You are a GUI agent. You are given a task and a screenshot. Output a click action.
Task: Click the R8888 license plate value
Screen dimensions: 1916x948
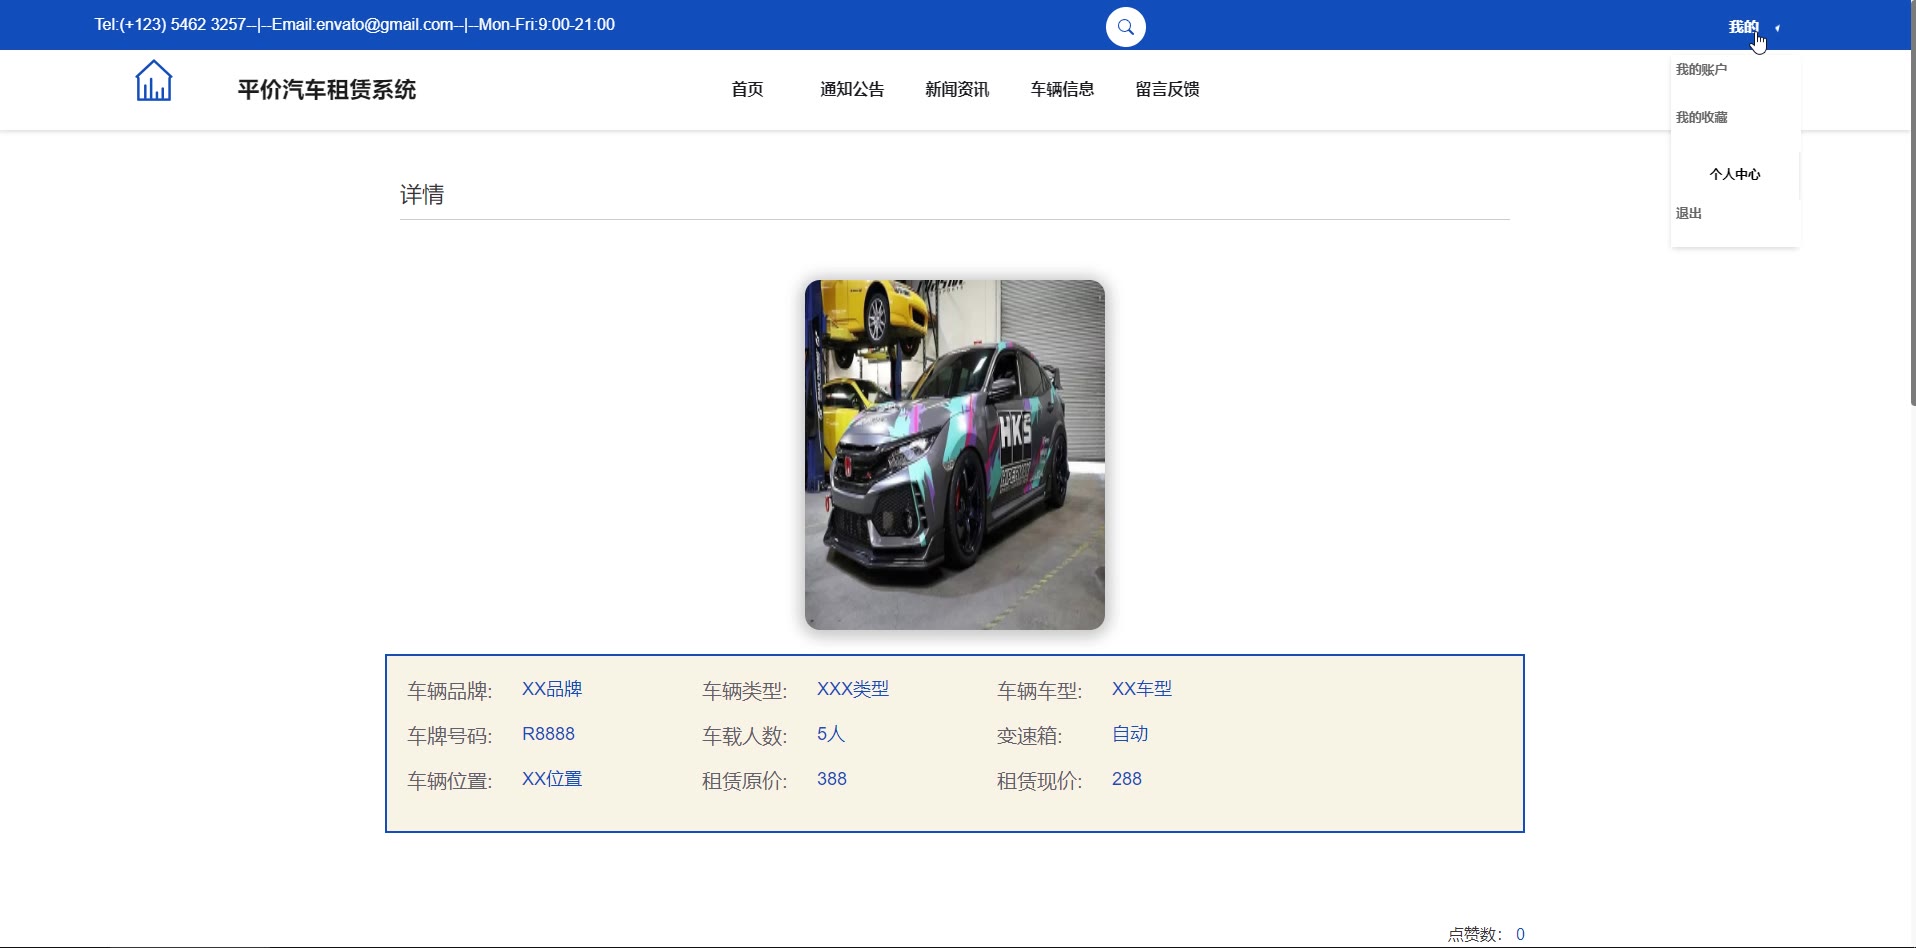click(548, 734)
